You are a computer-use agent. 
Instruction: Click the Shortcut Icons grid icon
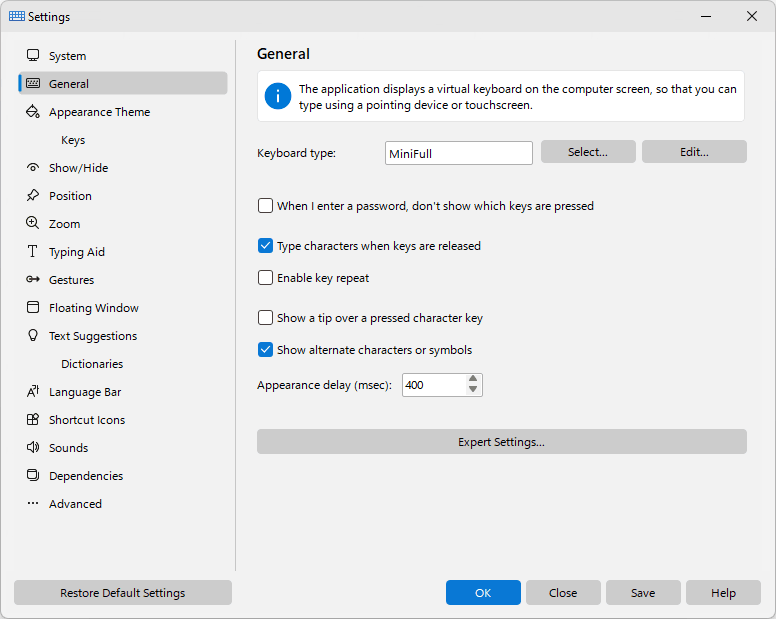coord(33,419)
